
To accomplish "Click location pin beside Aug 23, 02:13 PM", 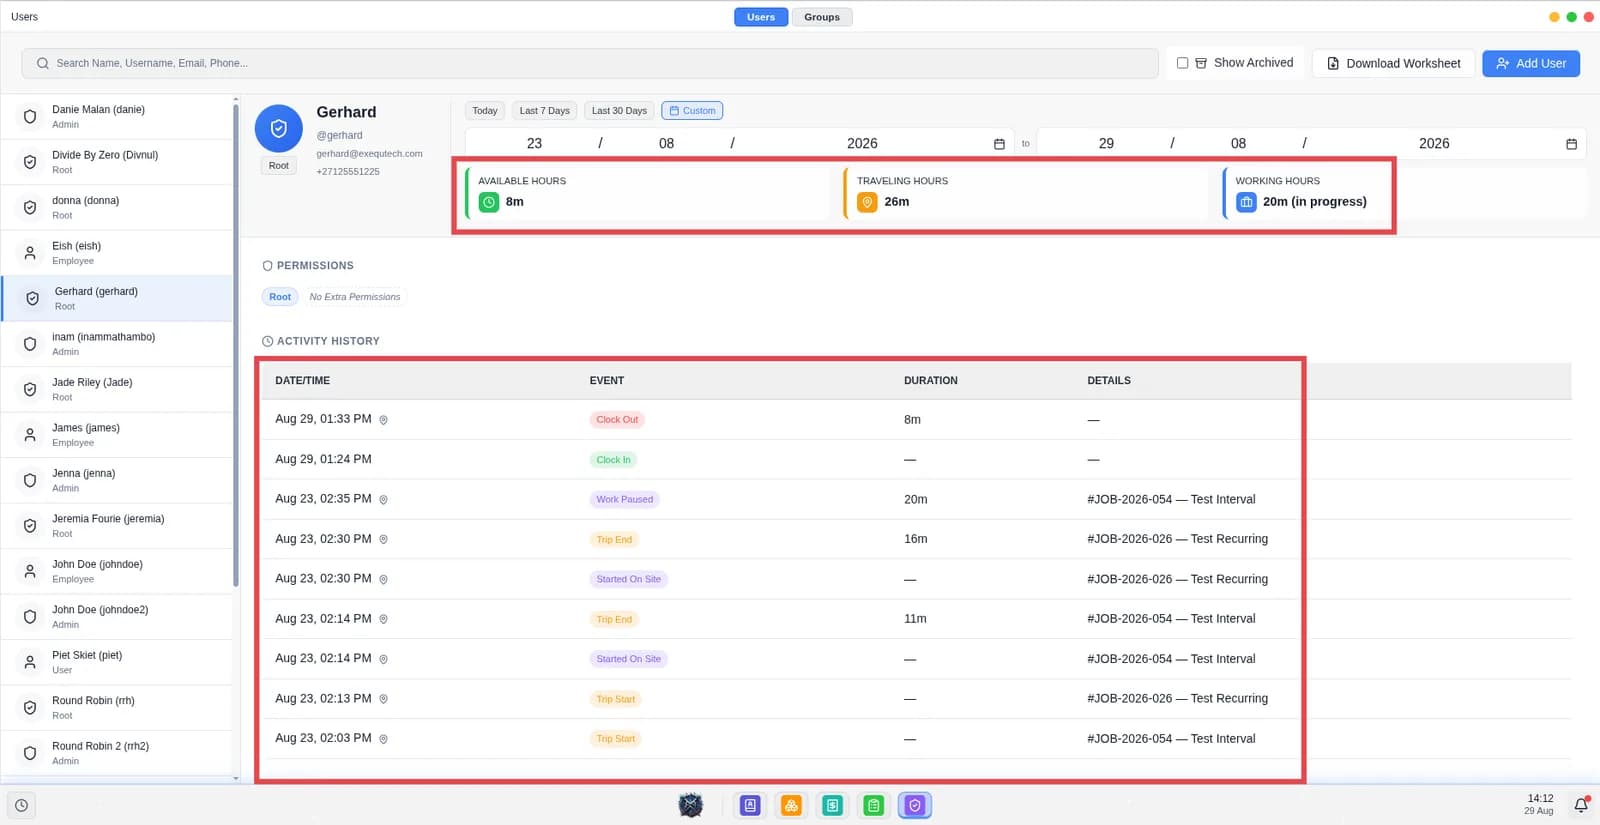I will [x=383, y=699].
